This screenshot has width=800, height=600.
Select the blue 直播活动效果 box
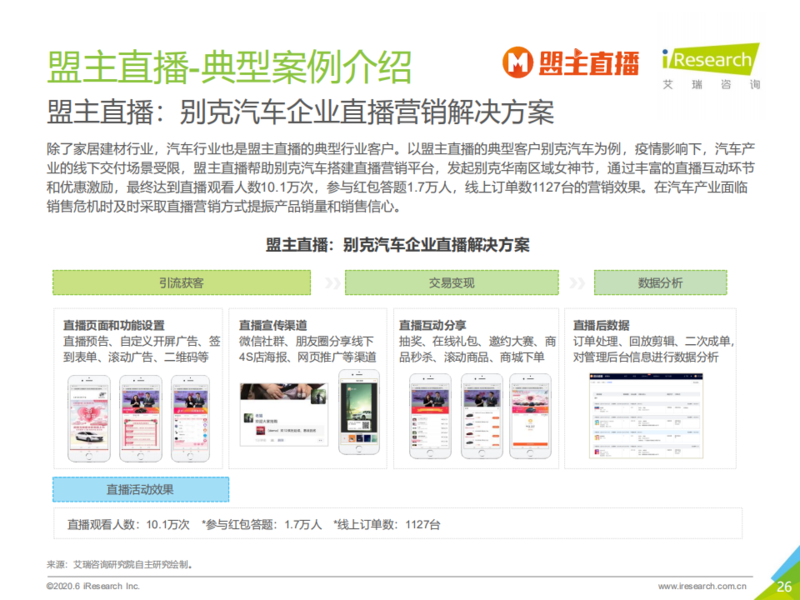coord(140,489)
